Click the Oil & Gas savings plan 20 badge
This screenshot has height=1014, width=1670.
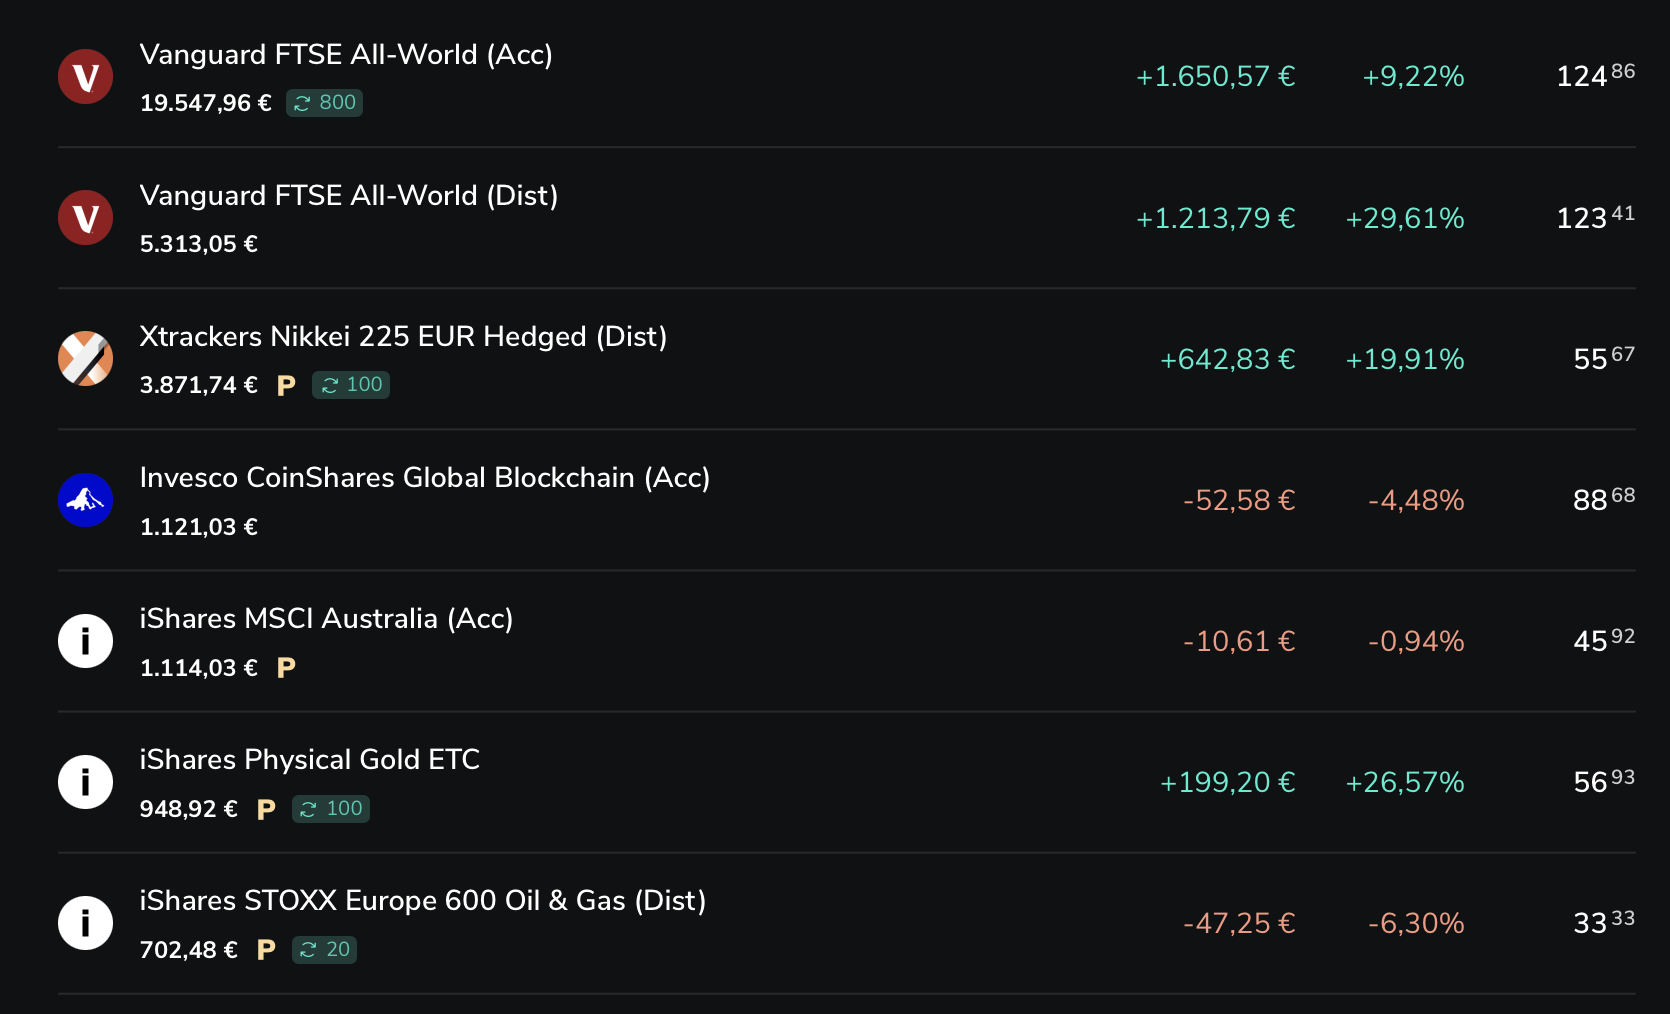point(325,950)
